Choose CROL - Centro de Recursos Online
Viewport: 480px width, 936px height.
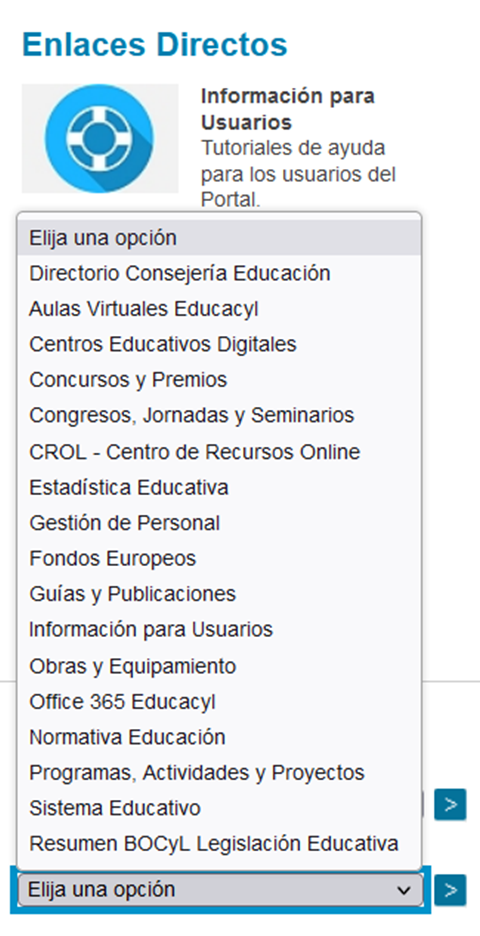coord(219,452)
